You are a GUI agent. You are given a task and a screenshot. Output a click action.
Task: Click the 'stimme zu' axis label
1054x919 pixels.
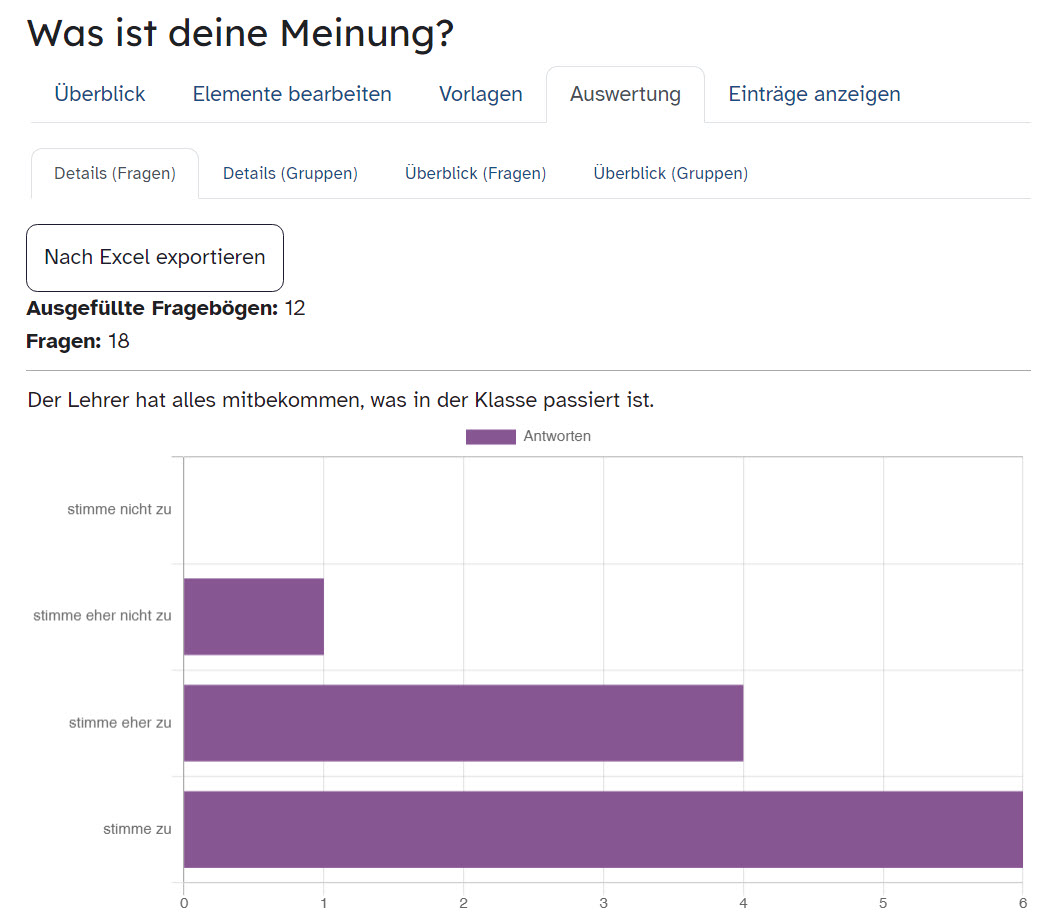137,829
